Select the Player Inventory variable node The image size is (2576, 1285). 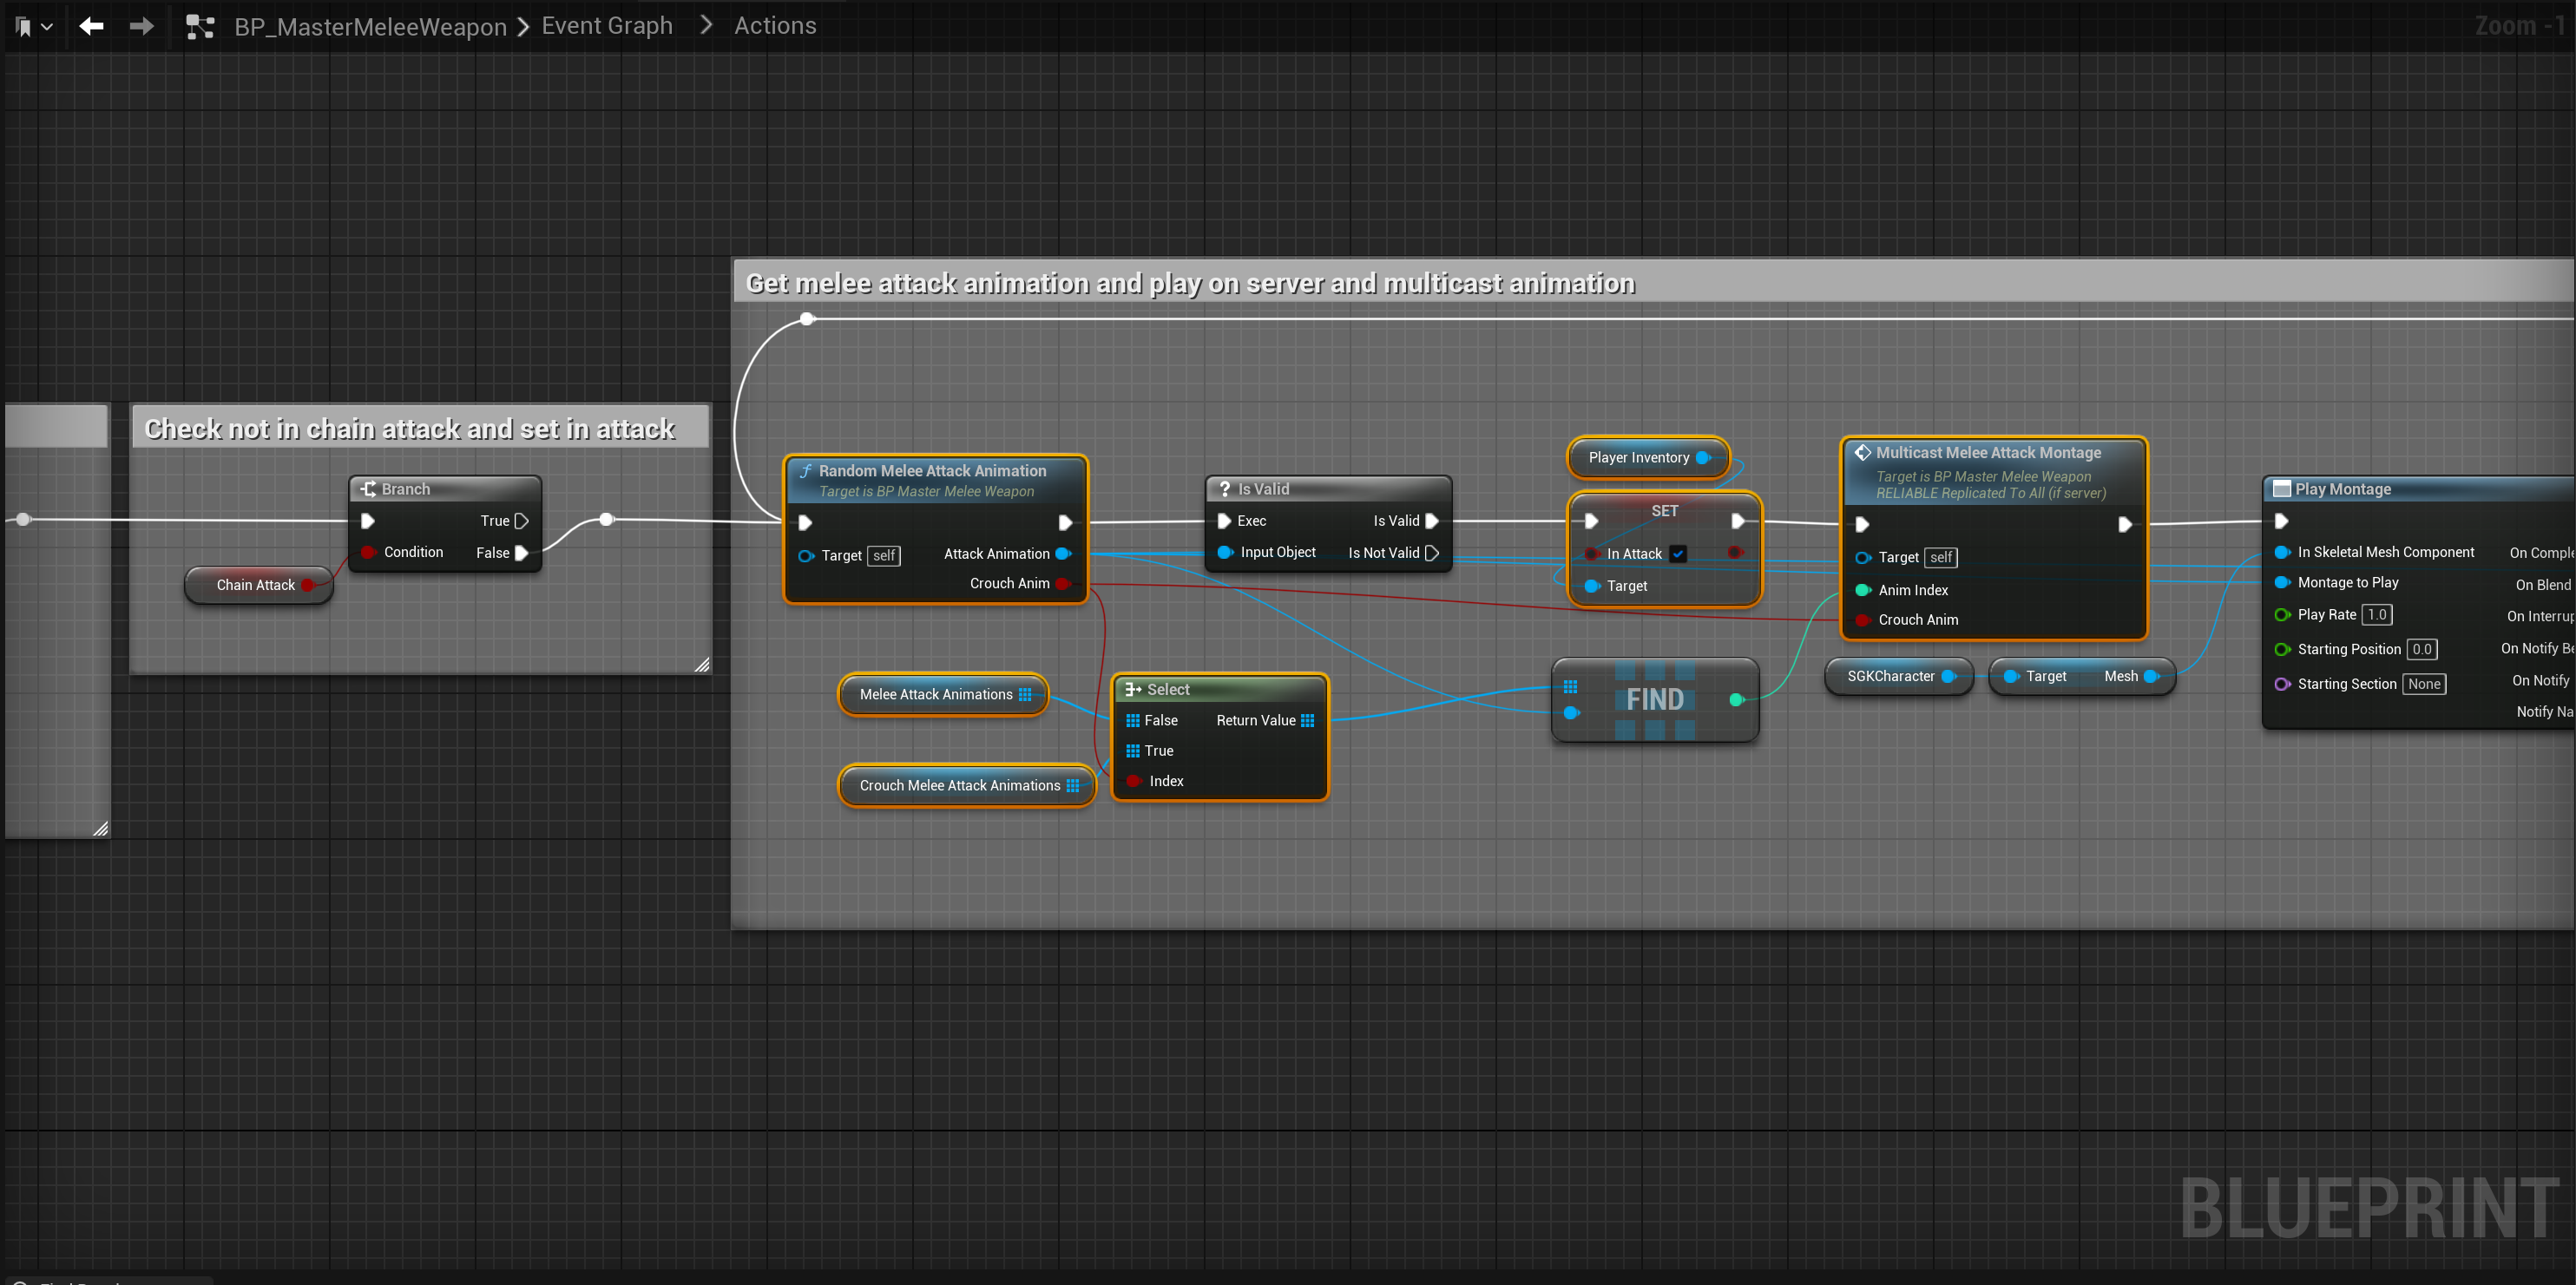point(1637,458)
